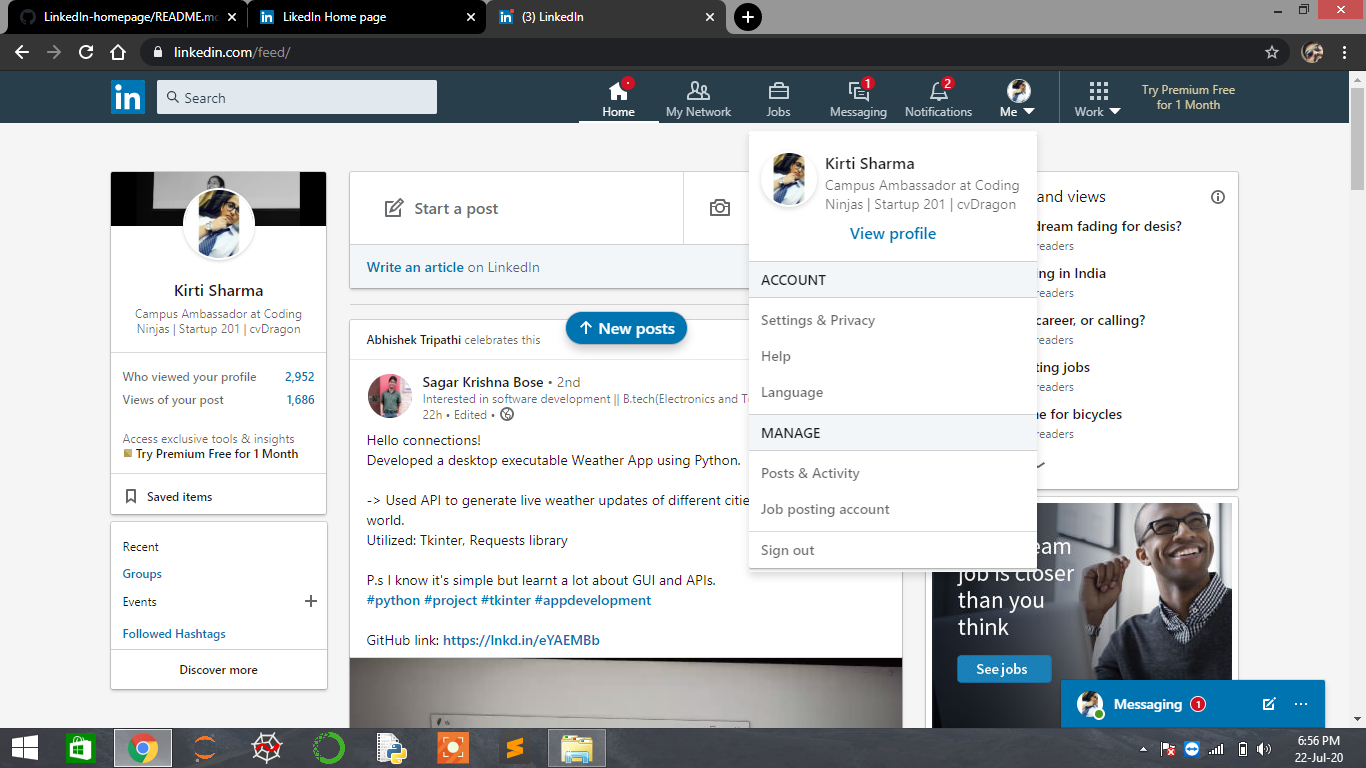
Task: Click Sagar Krishna Bose's profile photo
Action: click(x=390, y=396)
